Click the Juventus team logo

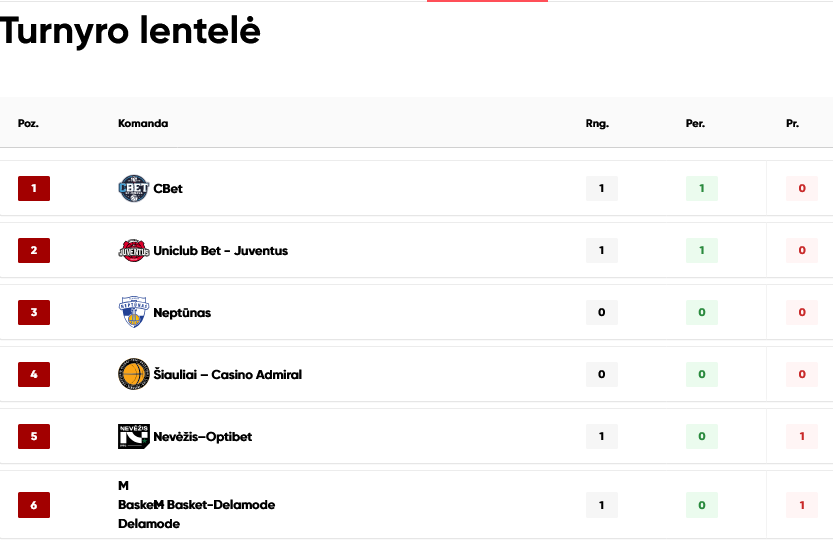tap(133, 251)
